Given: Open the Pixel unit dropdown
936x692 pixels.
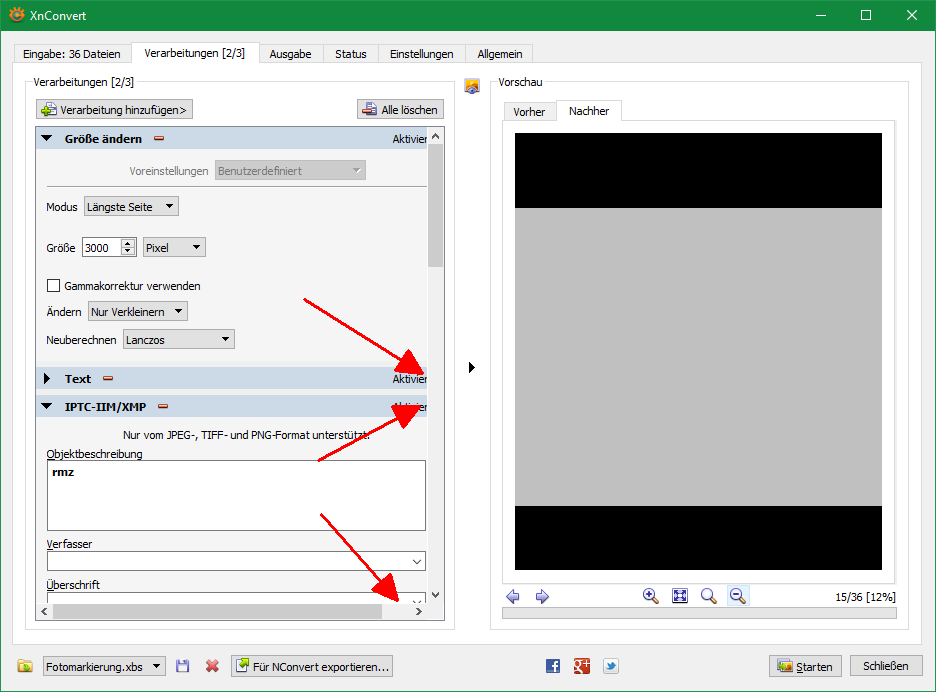Looking at the screenshot, I should point(174,247).
